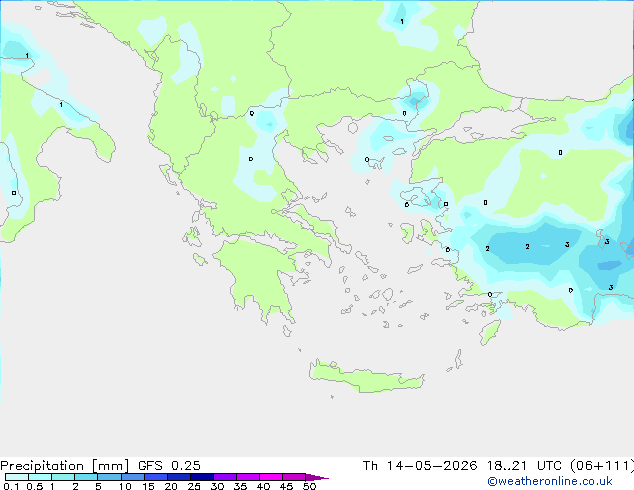This screenshot has height=490, width=634.
Task: Pick the purple swatch between 30 and 35
Action: (225, 477)
